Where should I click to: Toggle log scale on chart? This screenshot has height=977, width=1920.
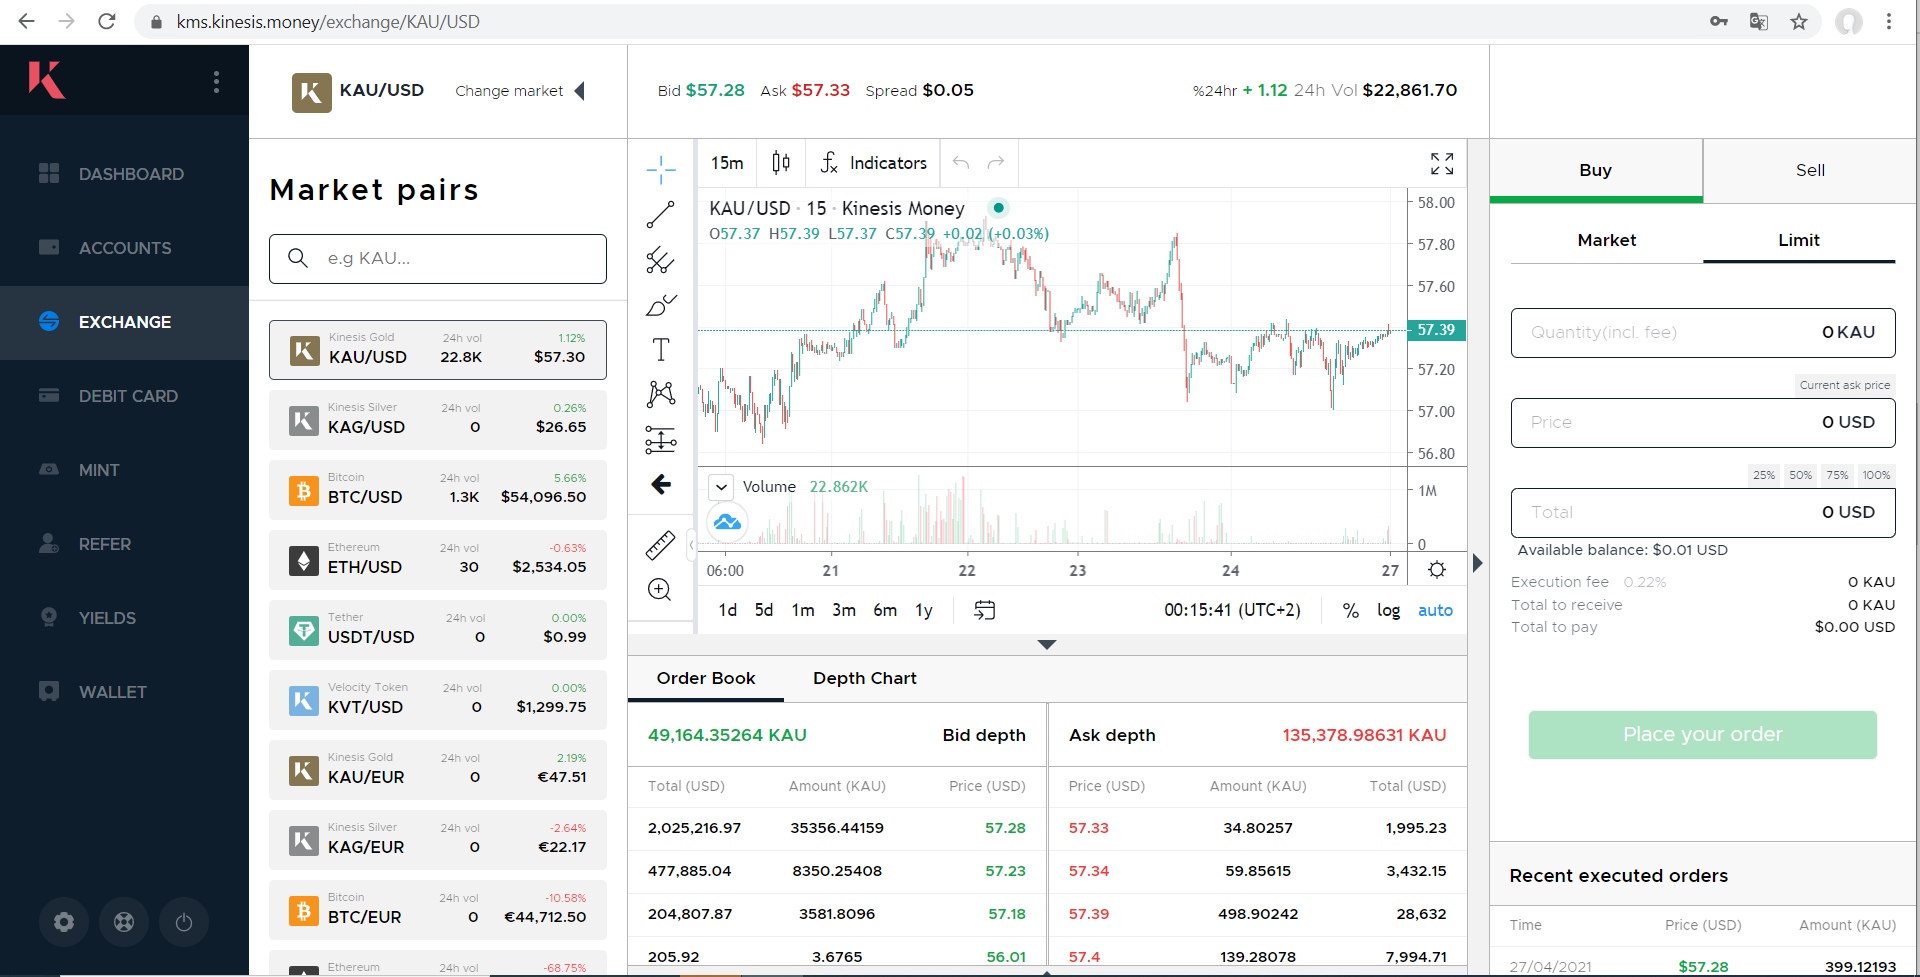coord(1388,610)
